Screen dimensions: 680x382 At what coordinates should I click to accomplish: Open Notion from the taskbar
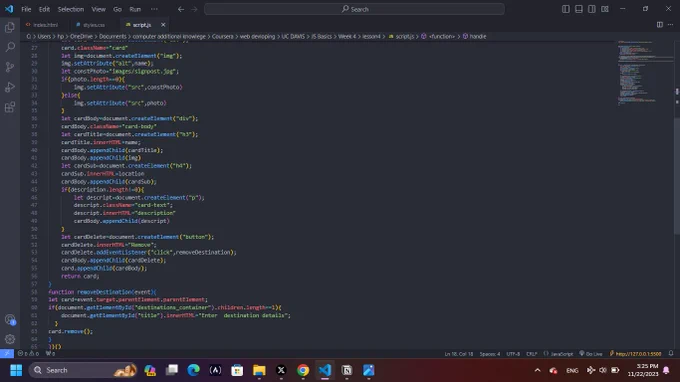pos(347,370)
